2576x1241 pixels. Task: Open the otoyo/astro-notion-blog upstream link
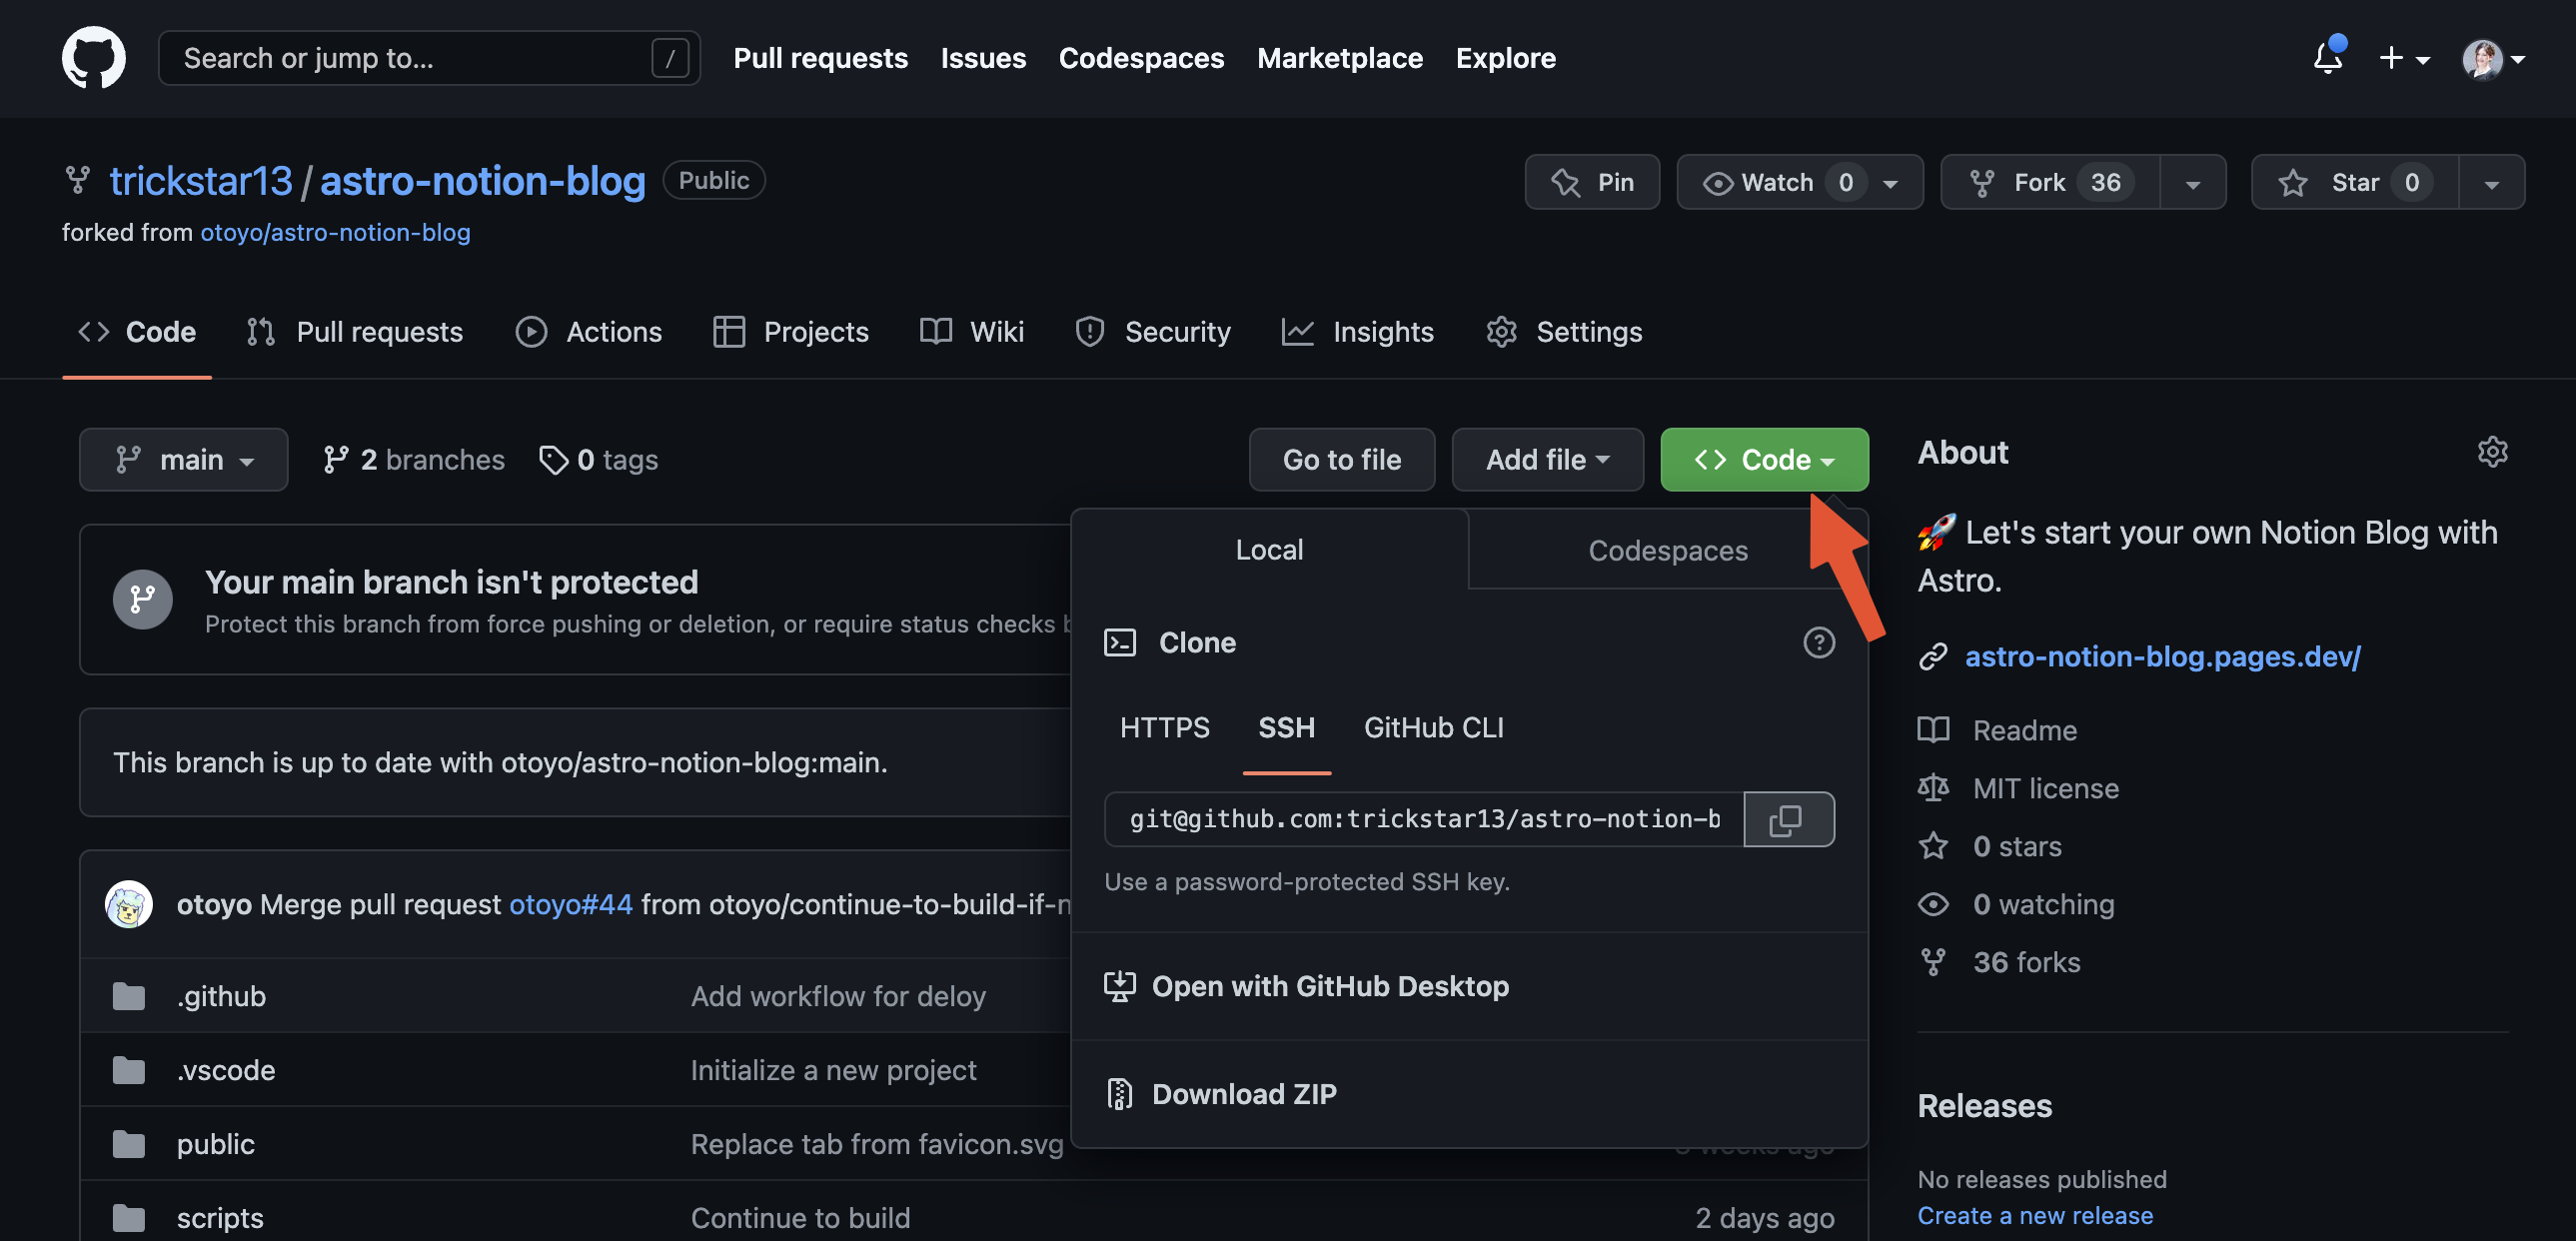[x=335, y=232]
